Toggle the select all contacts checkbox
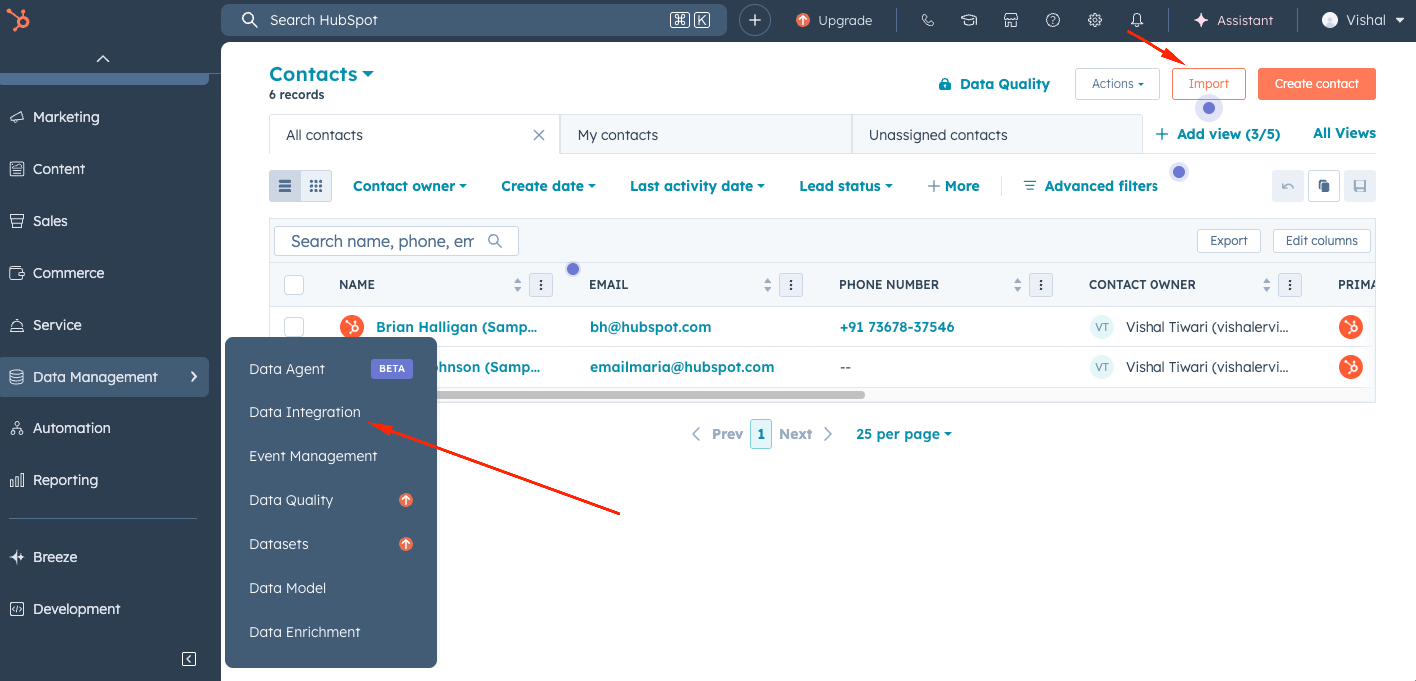The height and width of the screenshot is (681, 1416). pyautogui.click(x=294, y=285)
